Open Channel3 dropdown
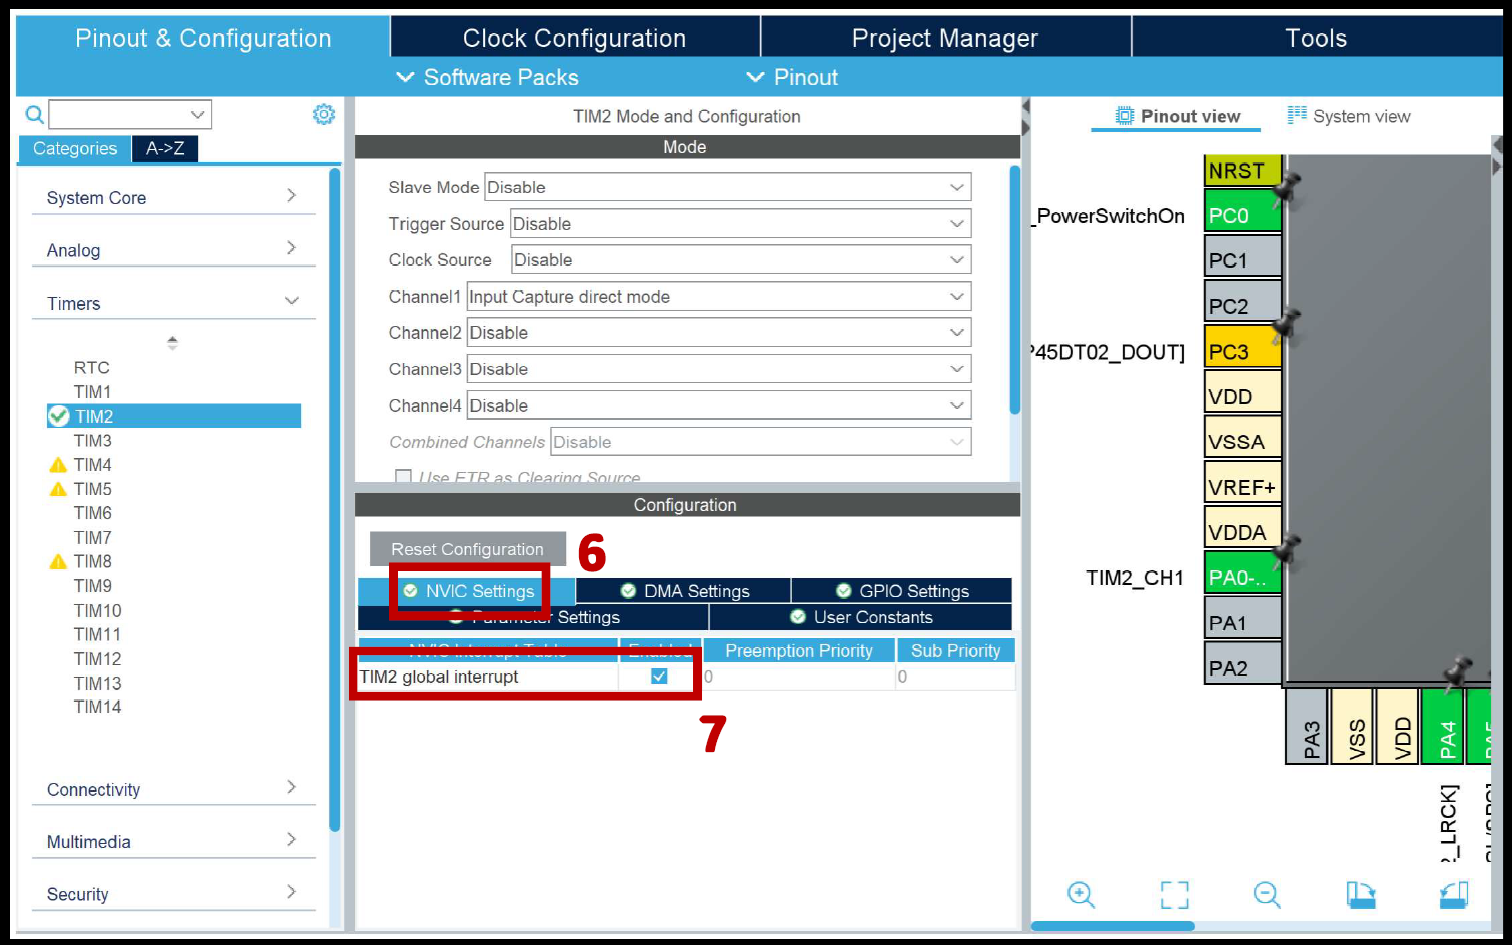1512x945 pixels. [x=718, y=369]
